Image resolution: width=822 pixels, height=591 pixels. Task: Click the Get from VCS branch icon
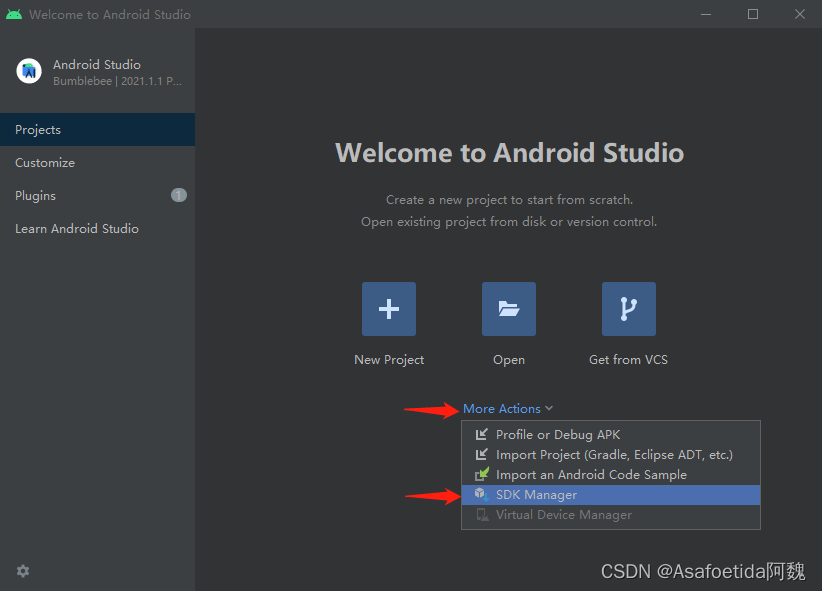(629, 309)
